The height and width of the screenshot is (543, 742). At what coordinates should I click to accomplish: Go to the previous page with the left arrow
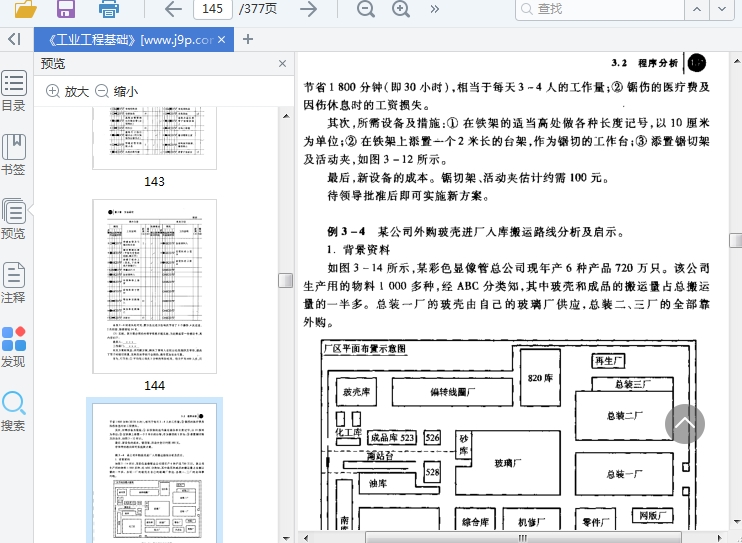pyautogui.click(x=173, y=9)
